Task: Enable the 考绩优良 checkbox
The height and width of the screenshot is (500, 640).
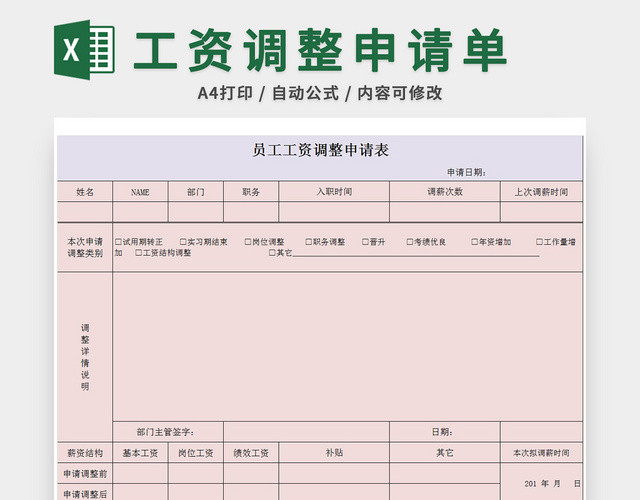Action: pyautogui.click(x=410, y=242)
